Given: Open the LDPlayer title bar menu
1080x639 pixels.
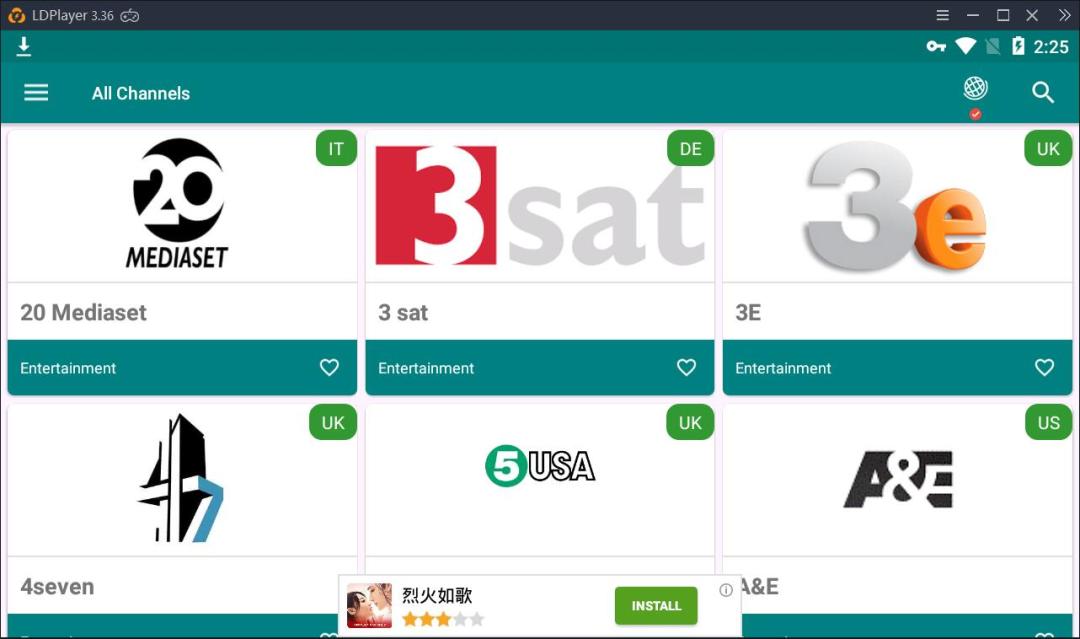Looking at the screenshot, I should (x=942, y=15).
